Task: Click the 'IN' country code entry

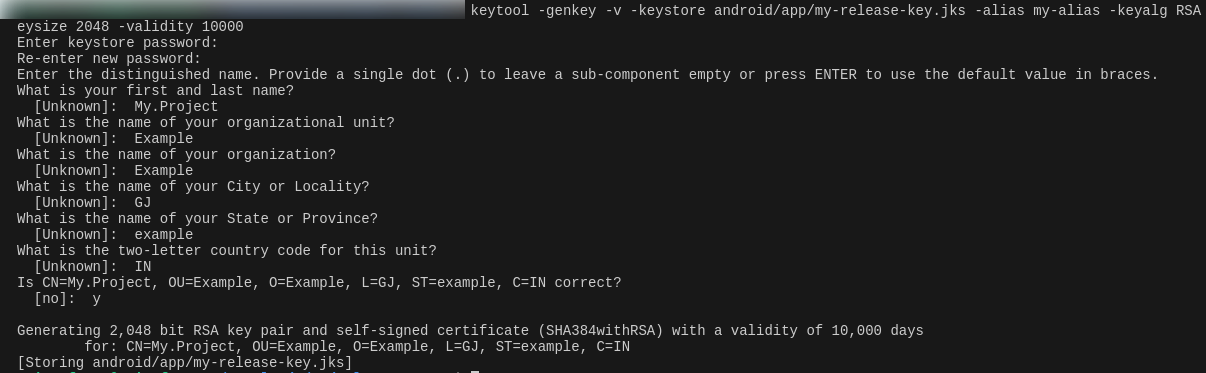Action: [x=143, y=267]
